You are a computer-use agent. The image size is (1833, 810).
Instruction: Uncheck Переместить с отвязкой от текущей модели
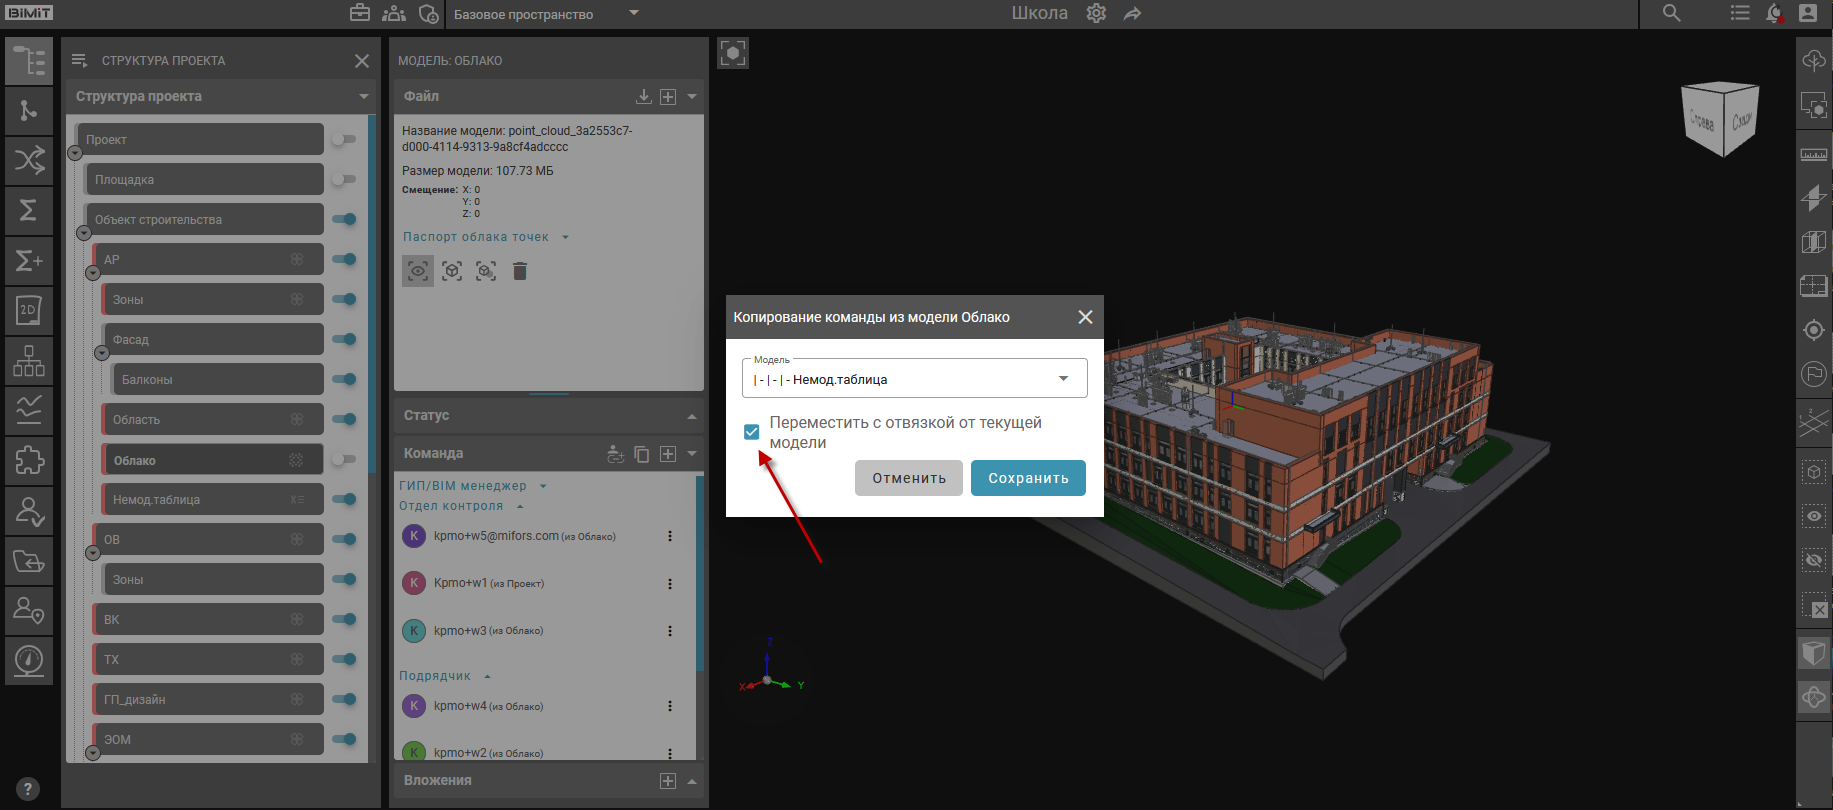(x=752, y=432)
